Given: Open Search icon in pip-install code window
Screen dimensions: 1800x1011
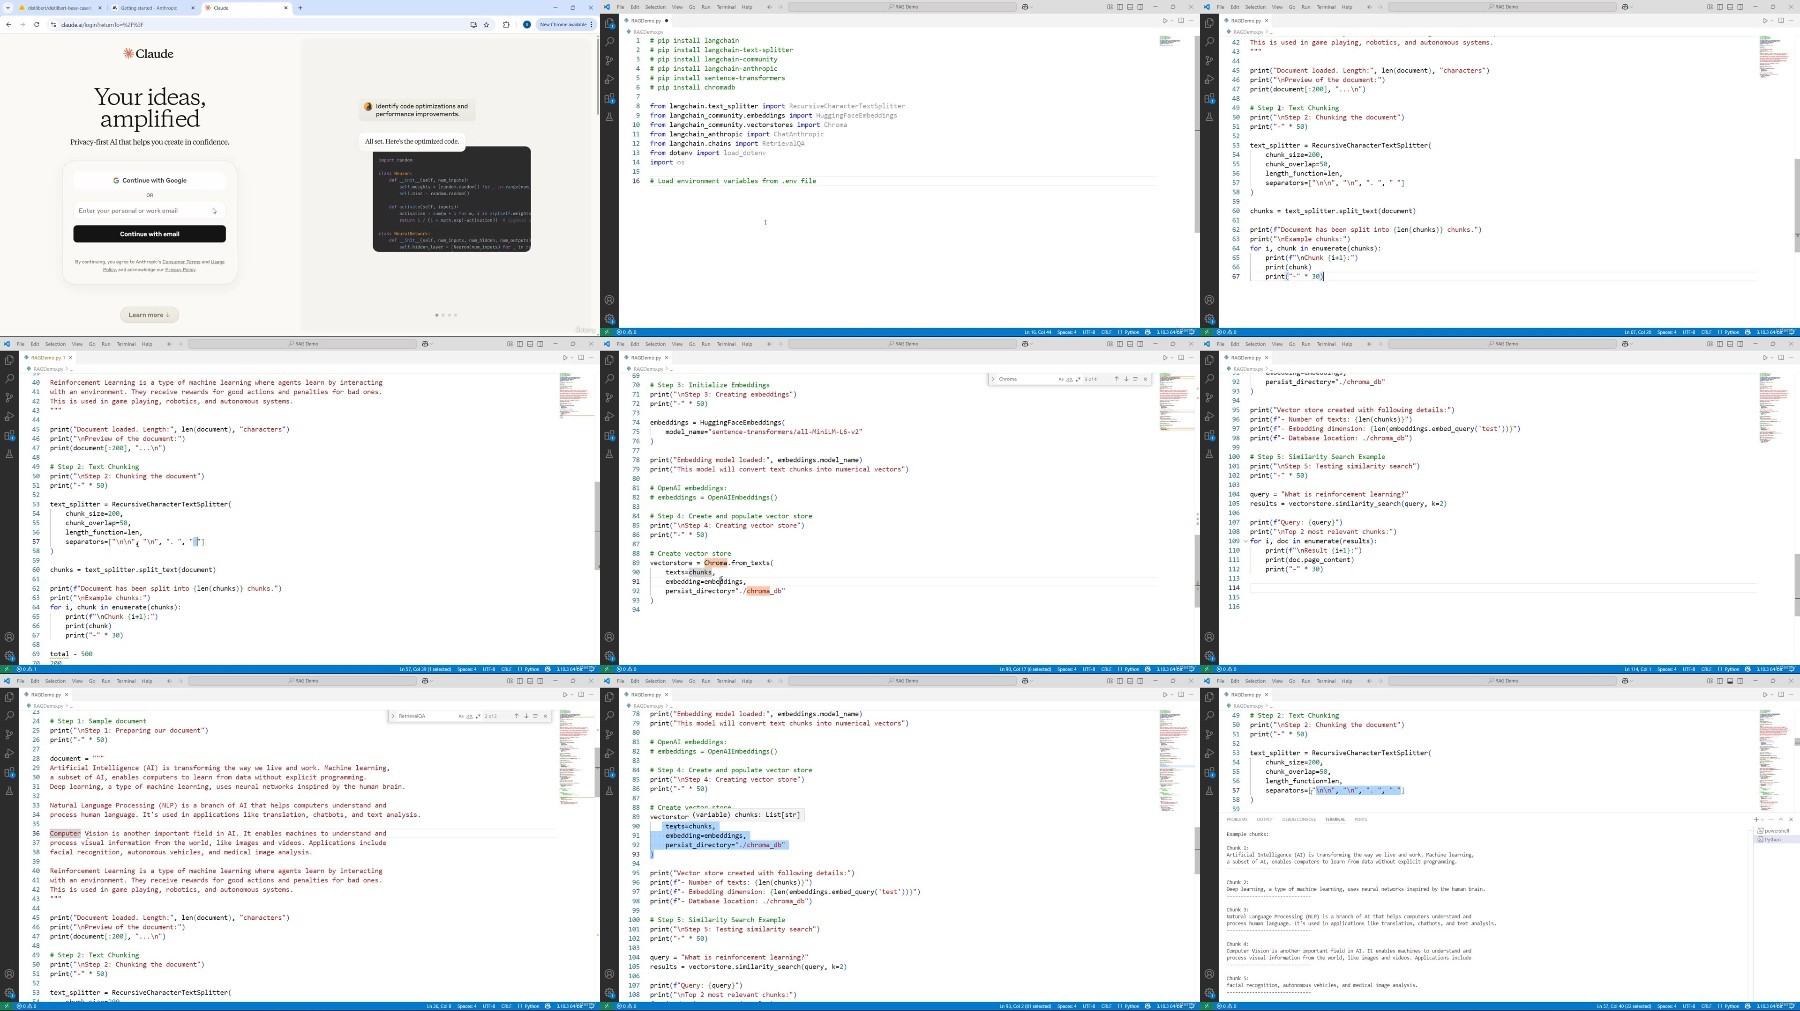Looking at the screenshot, I should pos(609,41).
